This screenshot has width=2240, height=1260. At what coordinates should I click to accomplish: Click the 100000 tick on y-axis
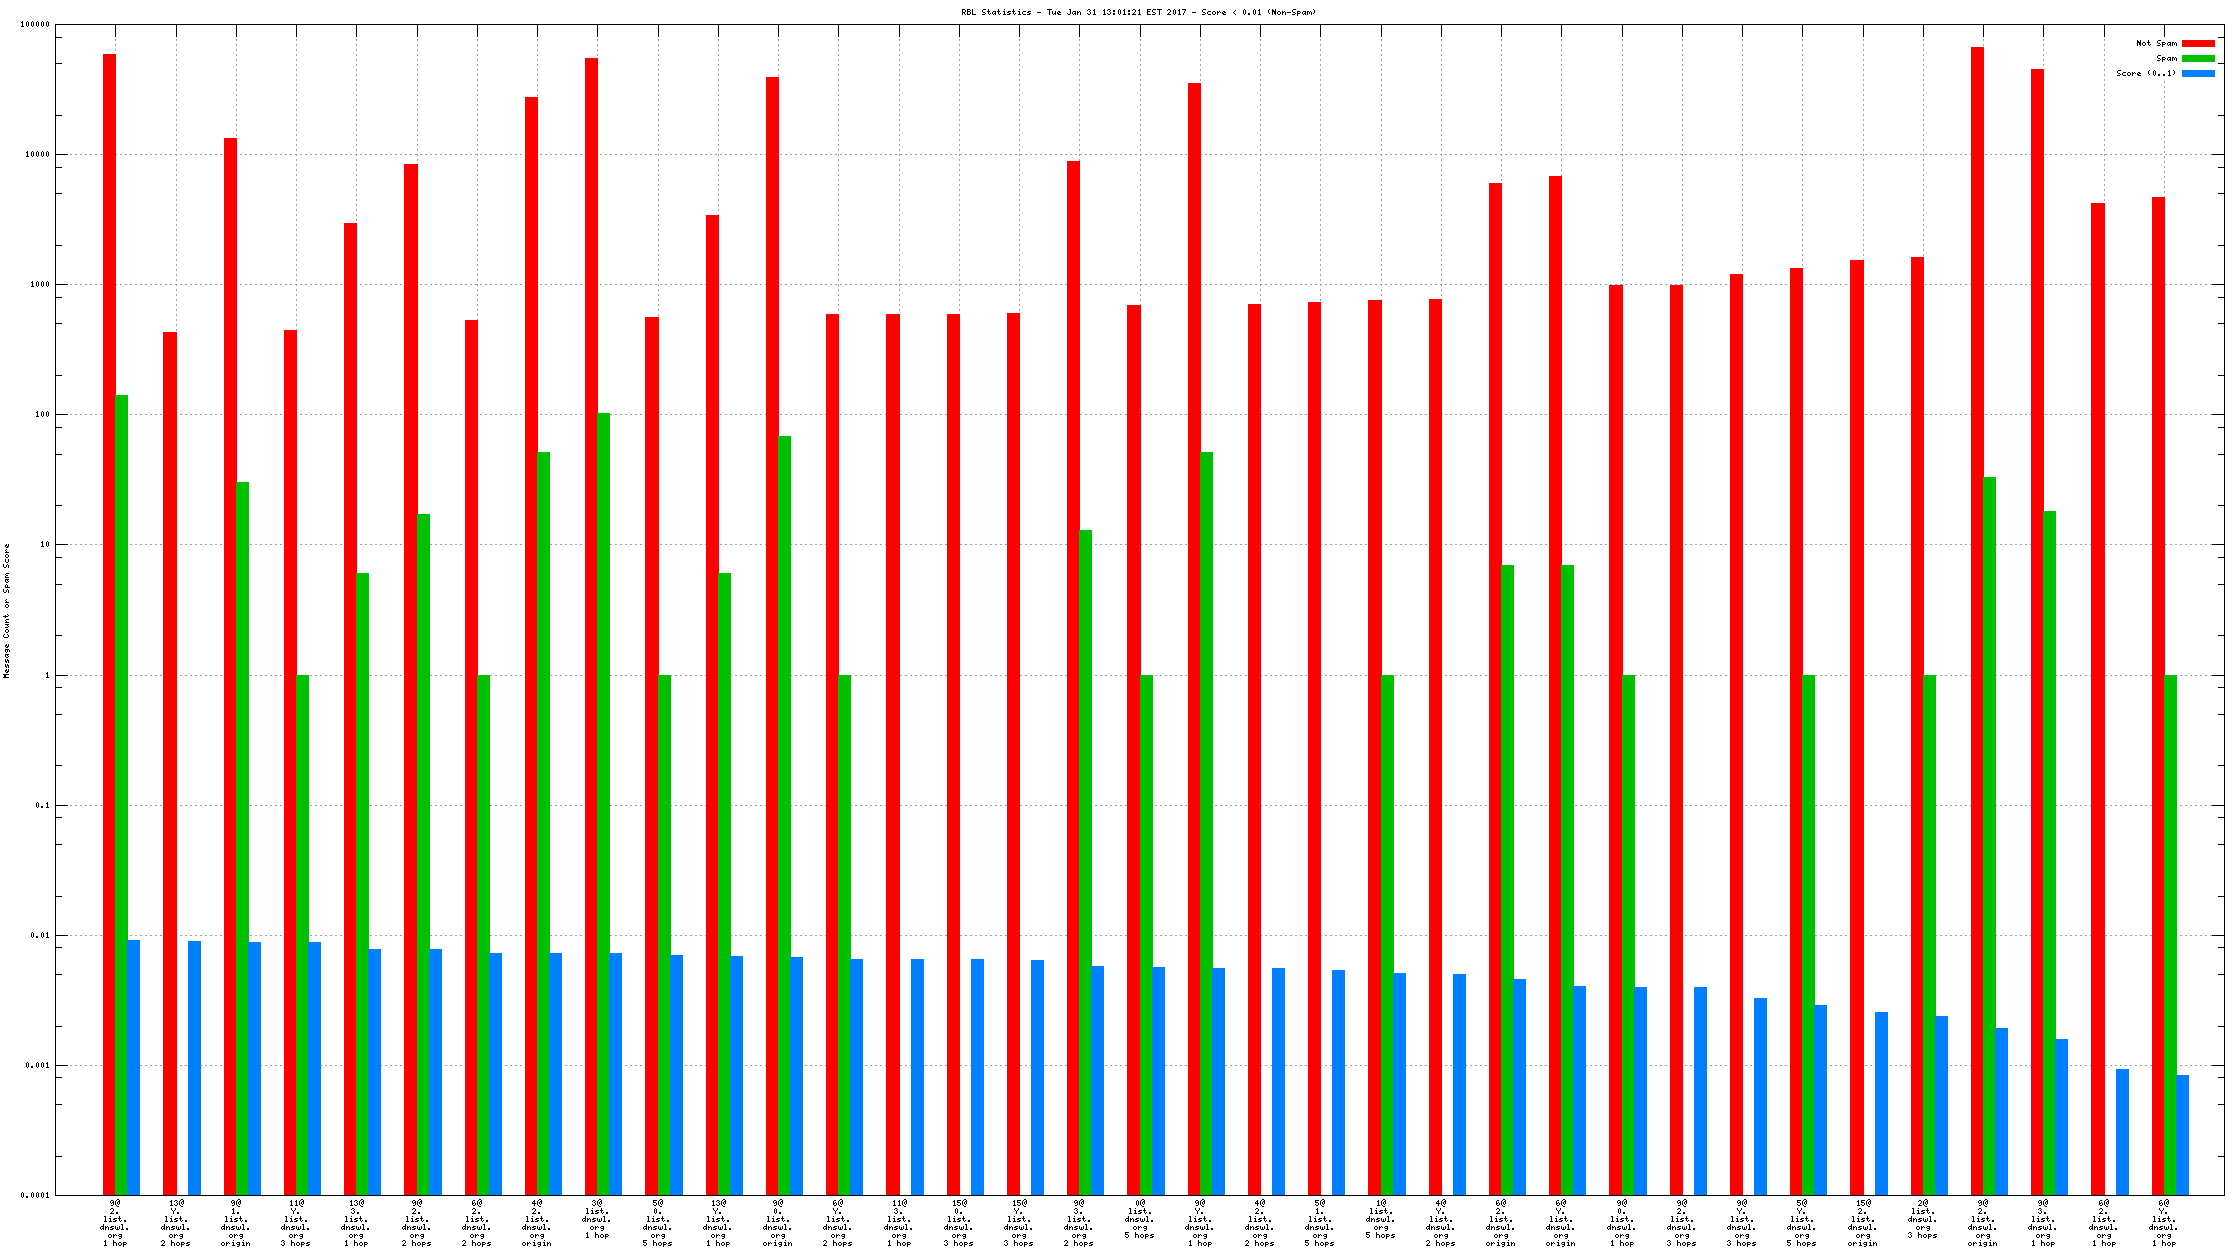(x=35, y=25)
